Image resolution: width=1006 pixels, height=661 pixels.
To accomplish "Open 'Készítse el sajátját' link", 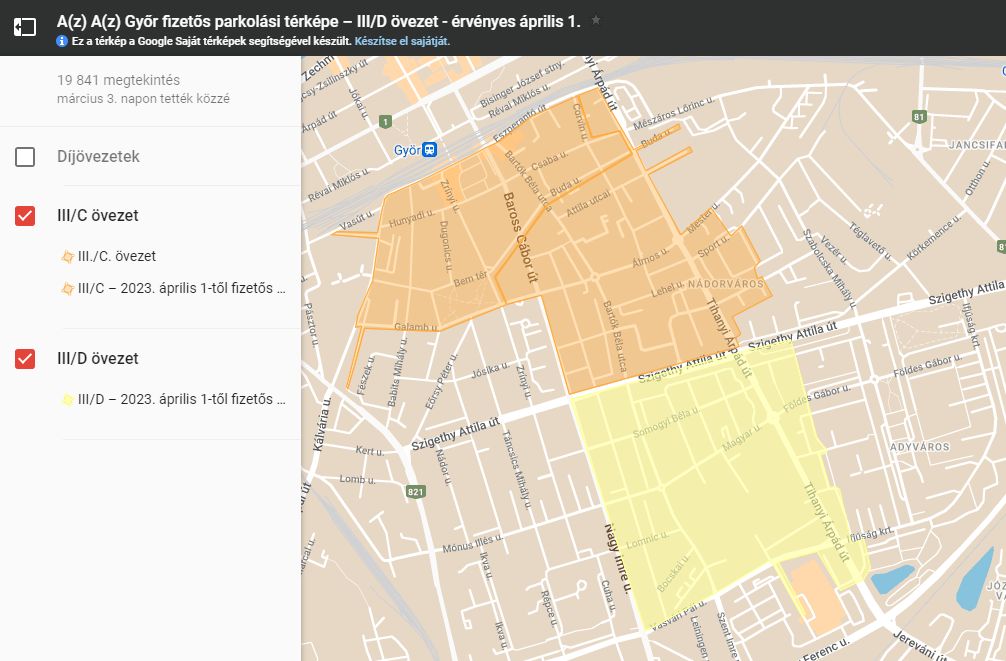I will [x=402, y=42].
